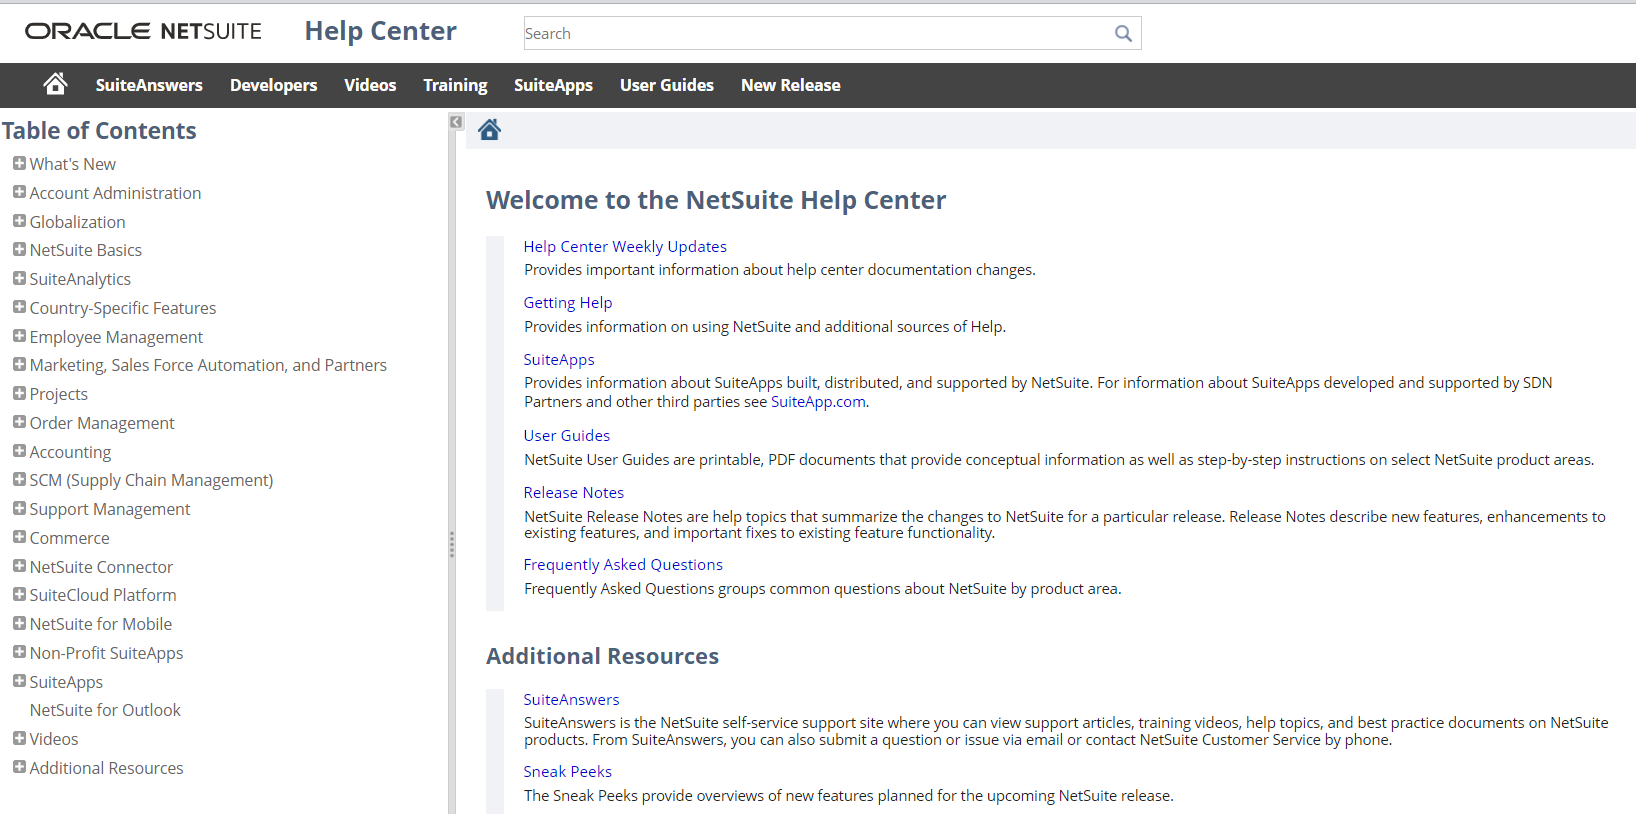Image resolution: width=1636 pixels, height=814 pixels.
Task: Open the Videos menu item in navbar
Action: pos(370,85)
